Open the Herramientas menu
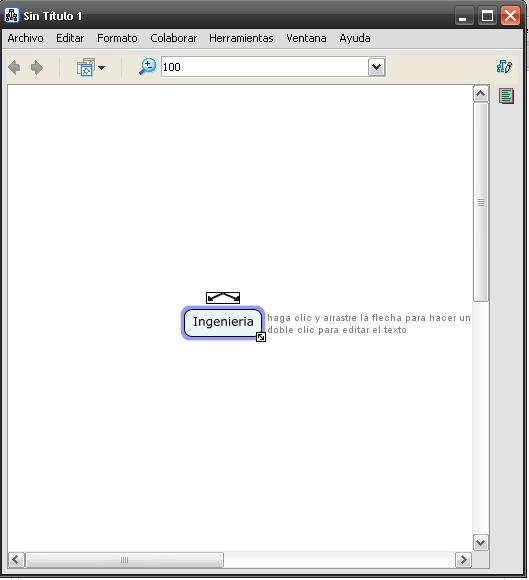 [x=241, y=38]
